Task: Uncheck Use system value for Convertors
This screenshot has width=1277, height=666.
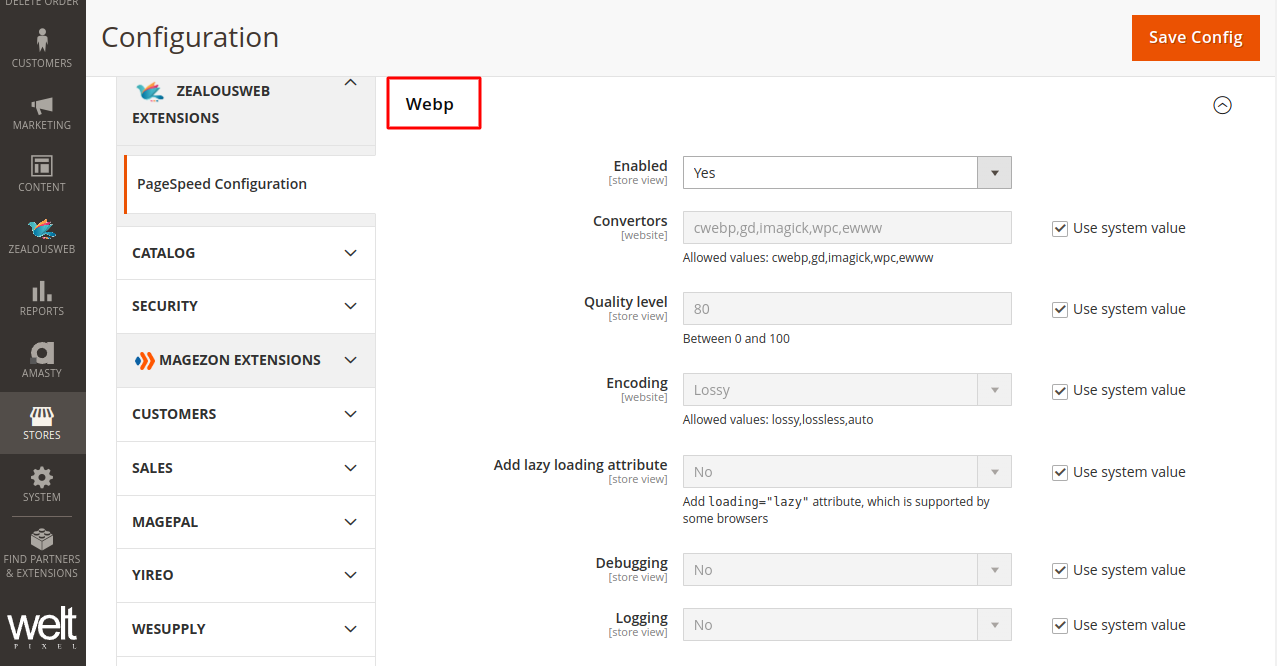Action: pyautogui.click(x=1060, y=228)
